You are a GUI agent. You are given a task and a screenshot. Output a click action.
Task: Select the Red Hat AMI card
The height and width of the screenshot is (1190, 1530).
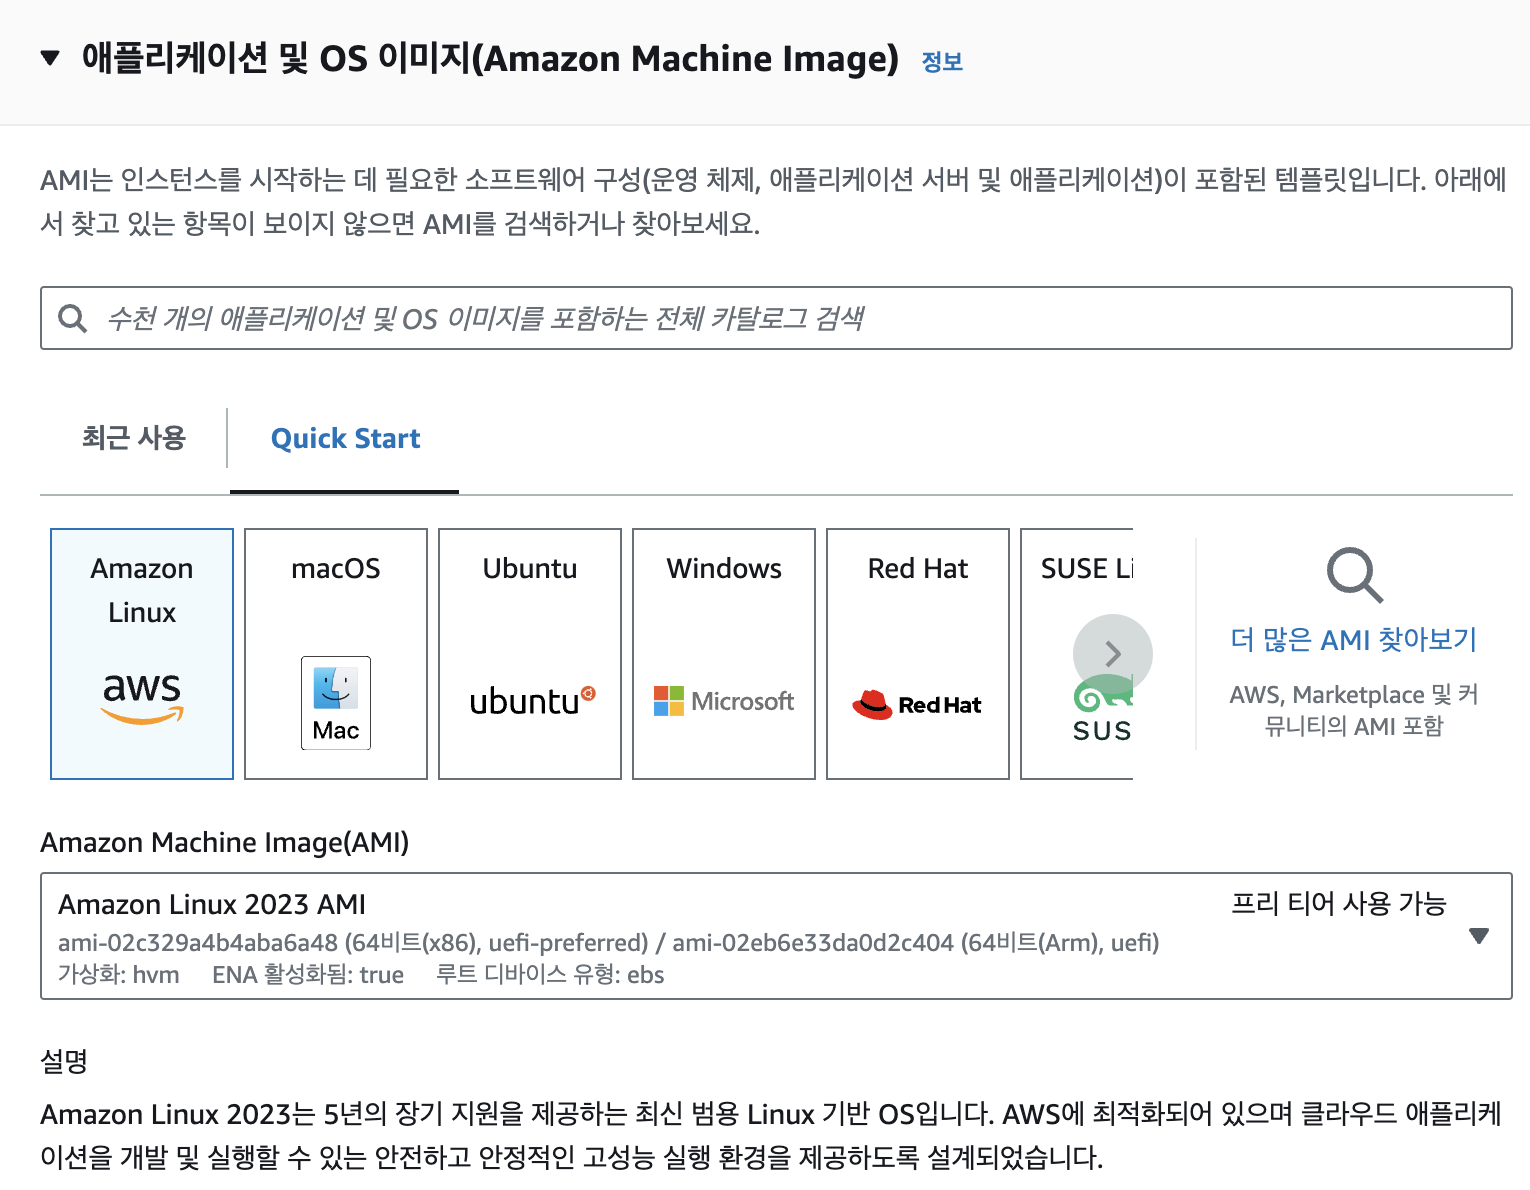(918, 654)
